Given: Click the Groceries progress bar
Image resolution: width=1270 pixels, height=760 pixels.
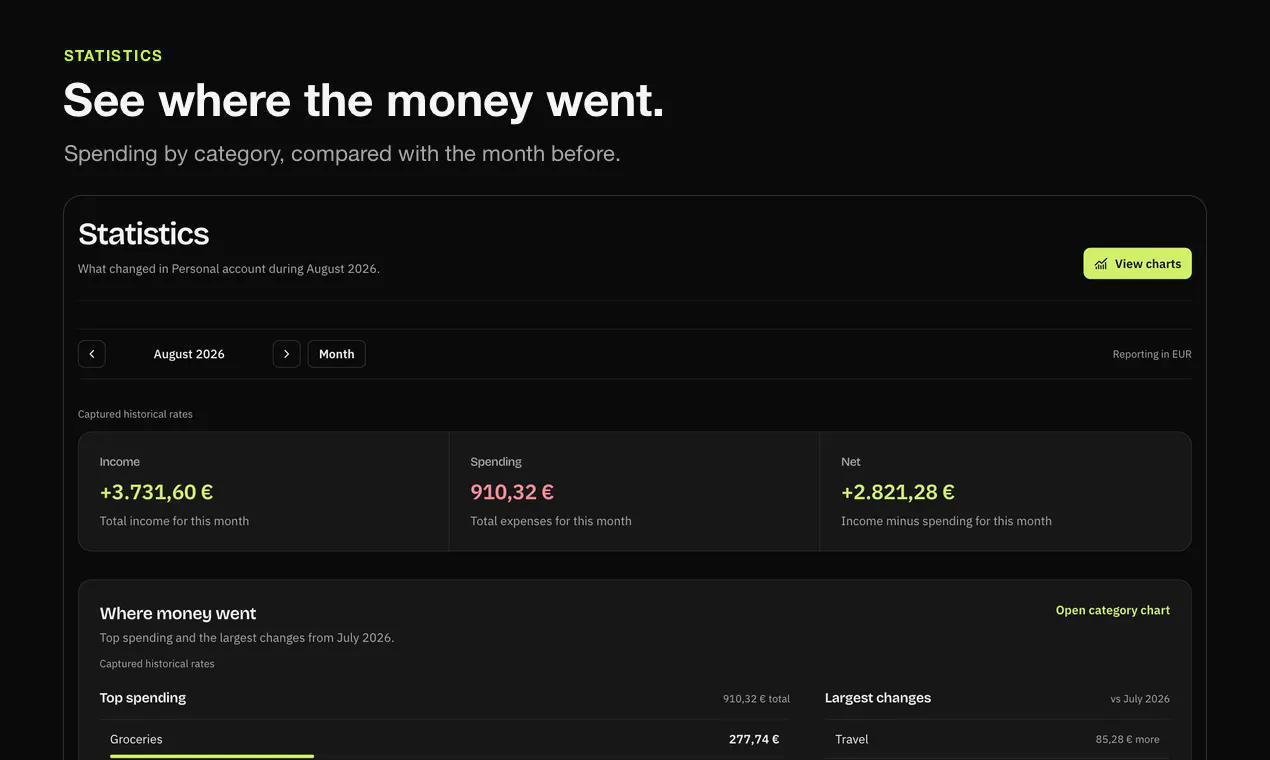Looking at the screenshot, I should [212, 756].
